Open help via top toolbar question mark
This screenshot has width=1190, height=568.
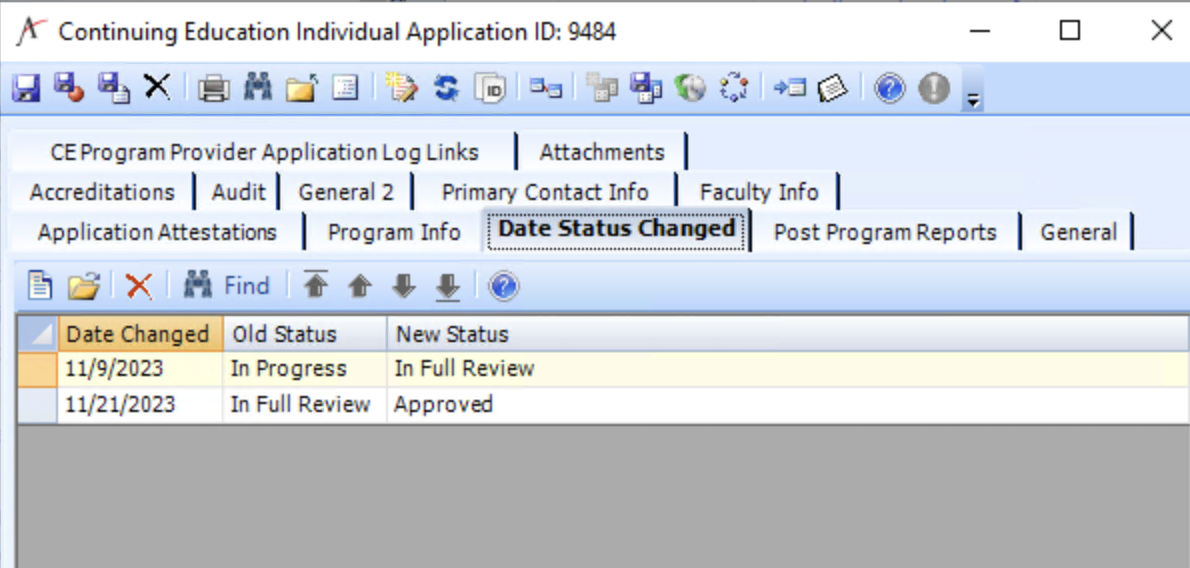click(889, 88)
